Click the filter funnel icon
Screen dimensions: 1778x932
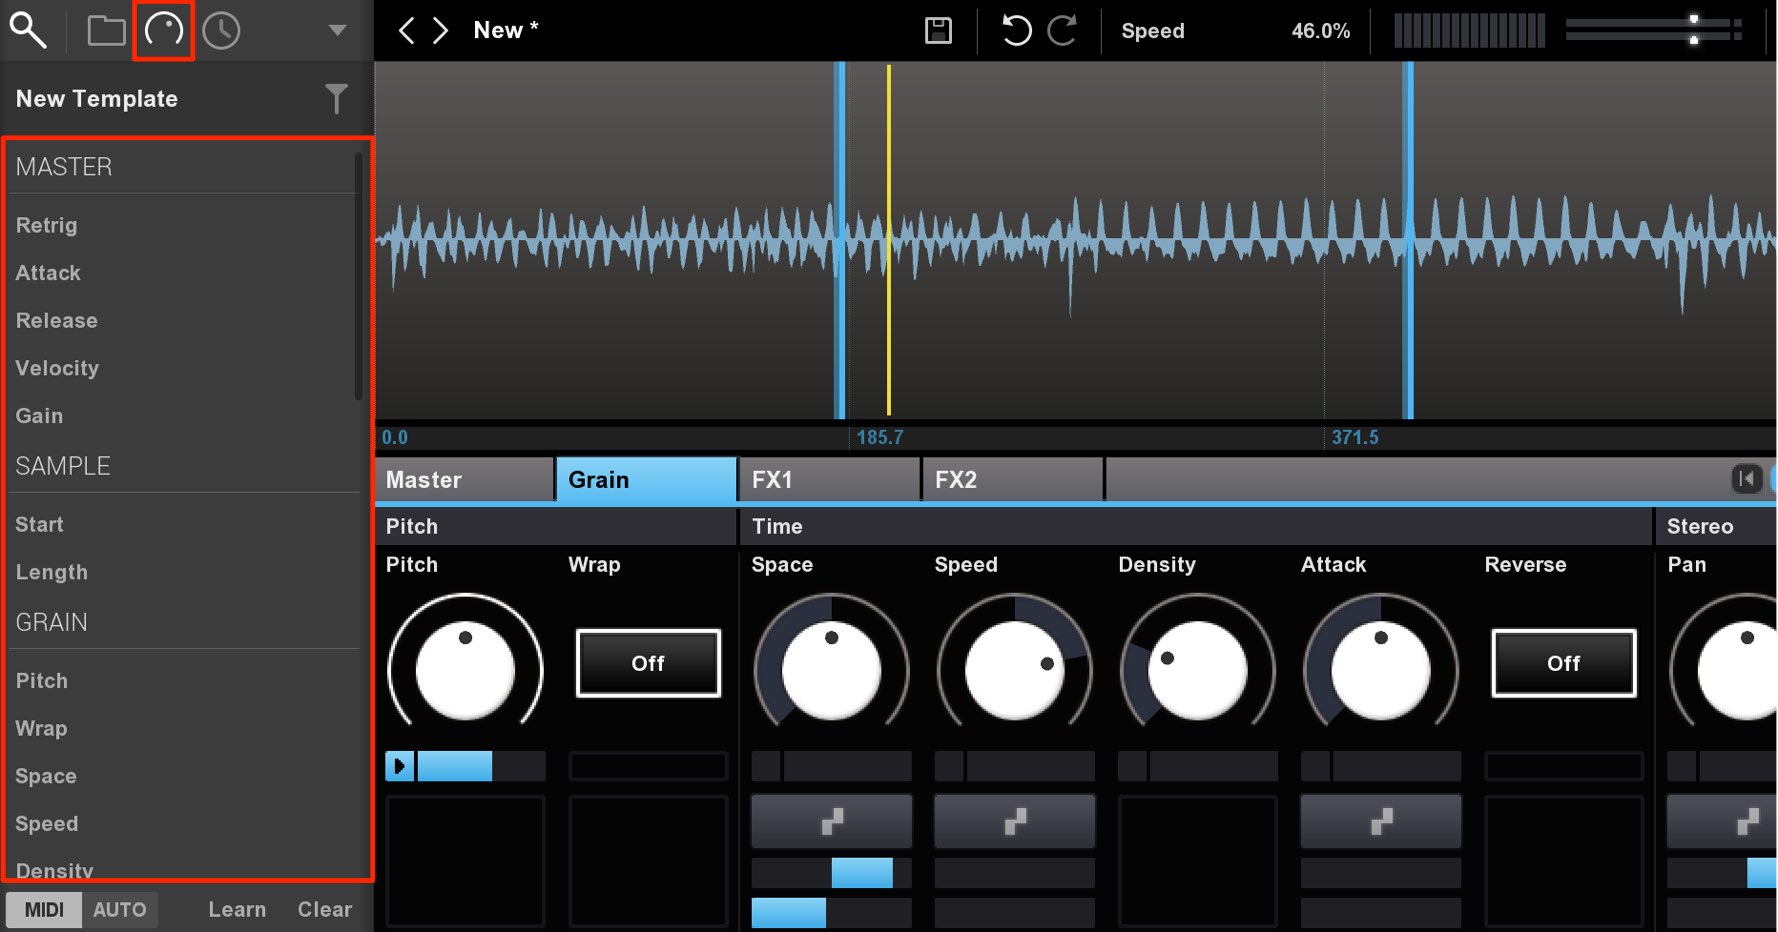pyautogui.click(x=337, y=98)
